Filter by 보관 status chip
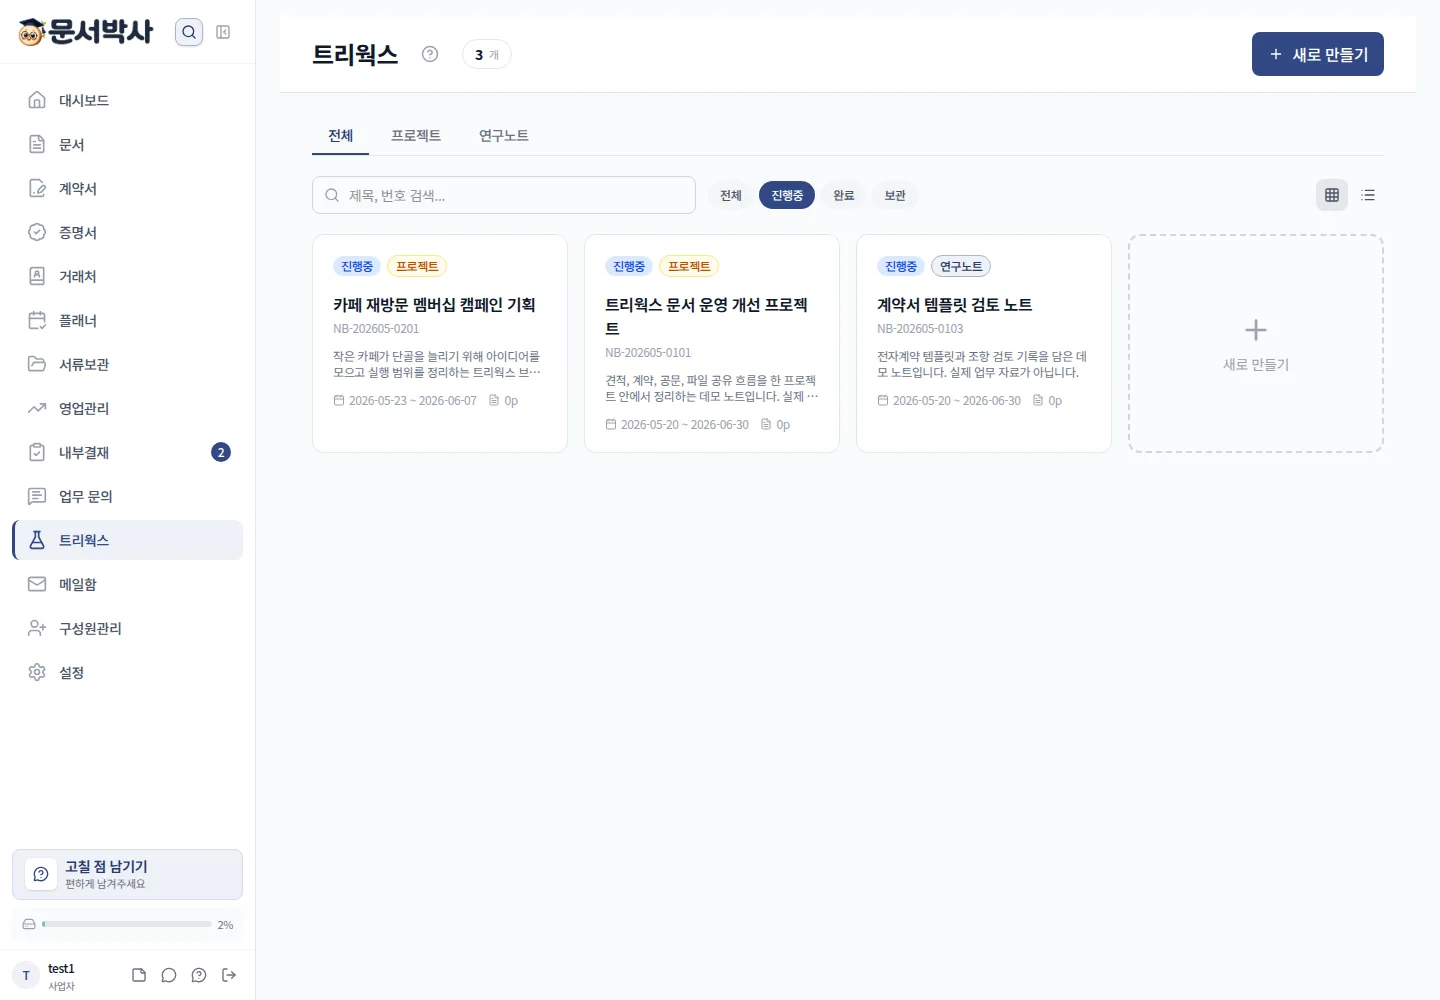 [x=895, y=195]
